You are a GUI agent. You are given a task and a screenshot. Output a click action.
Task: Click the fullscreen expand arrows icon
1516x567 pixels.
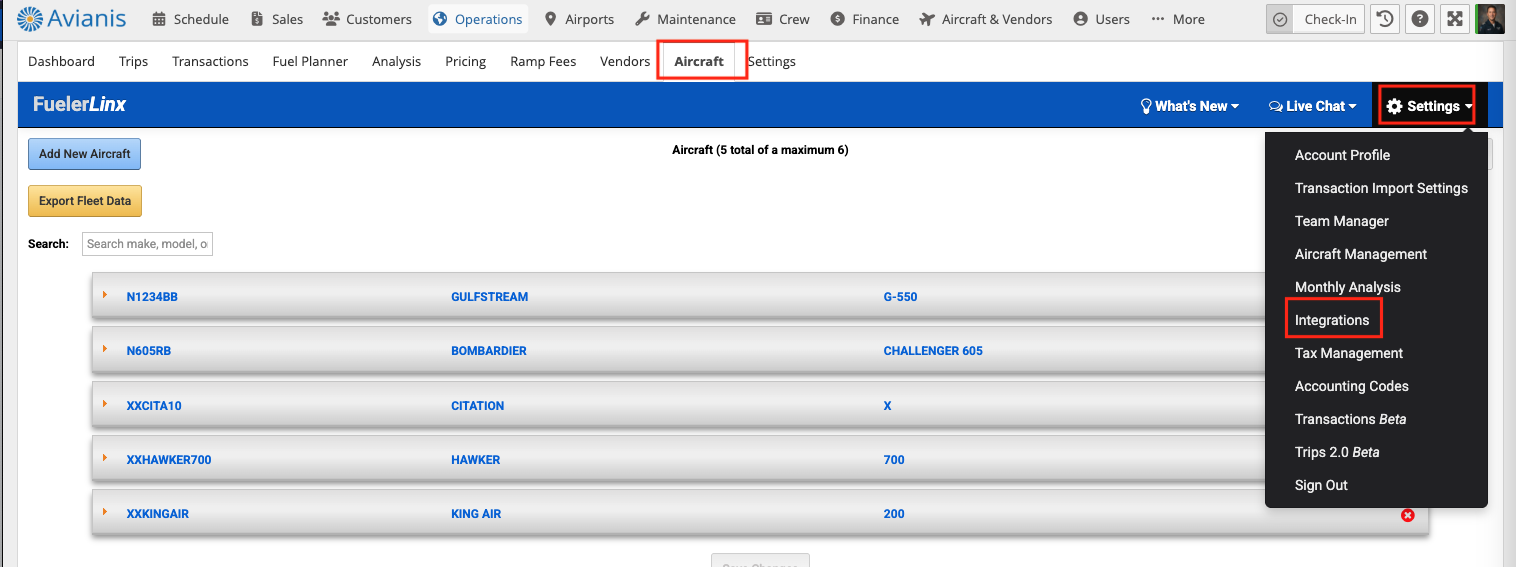click(1455, 19)
